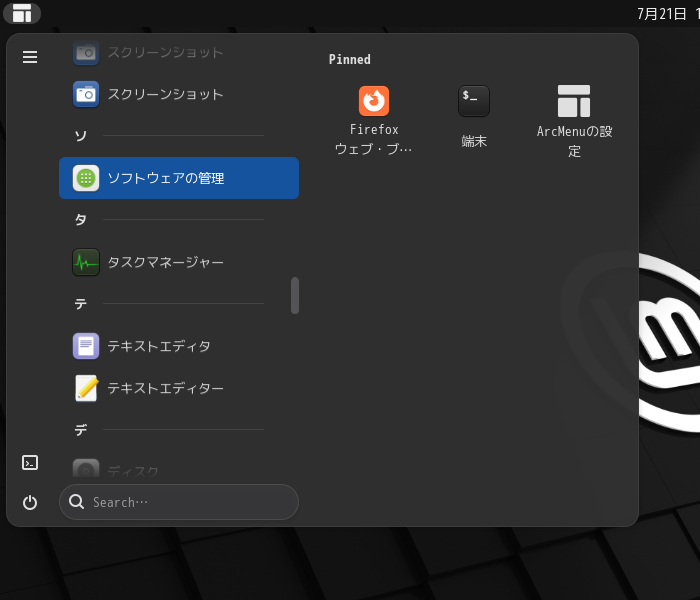Screen dimensions: 700x600
Task: Open pinned ArcMenuの設定 icon
Action: click(574, 101)
